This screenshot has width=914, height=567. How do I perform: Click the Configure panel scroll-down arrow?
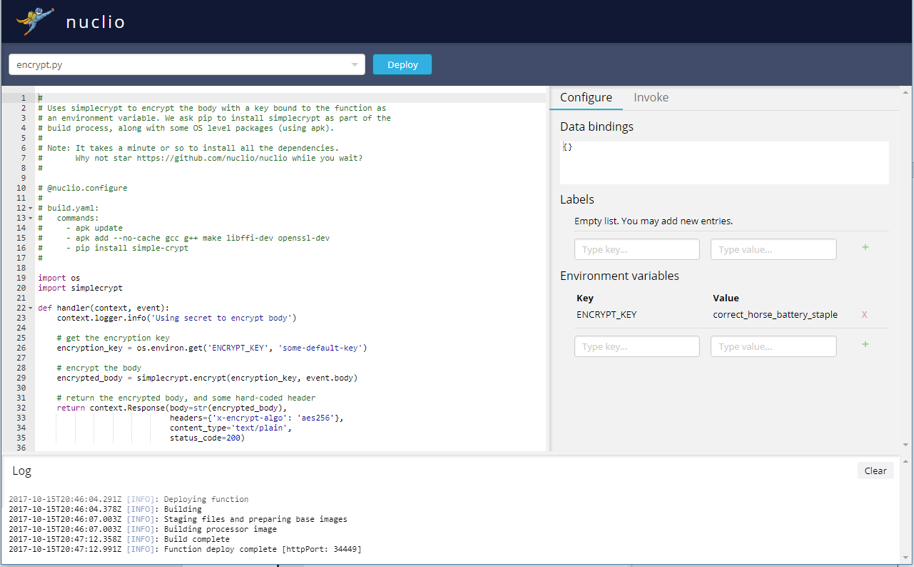pyautogui.click(x=906, y=445)
